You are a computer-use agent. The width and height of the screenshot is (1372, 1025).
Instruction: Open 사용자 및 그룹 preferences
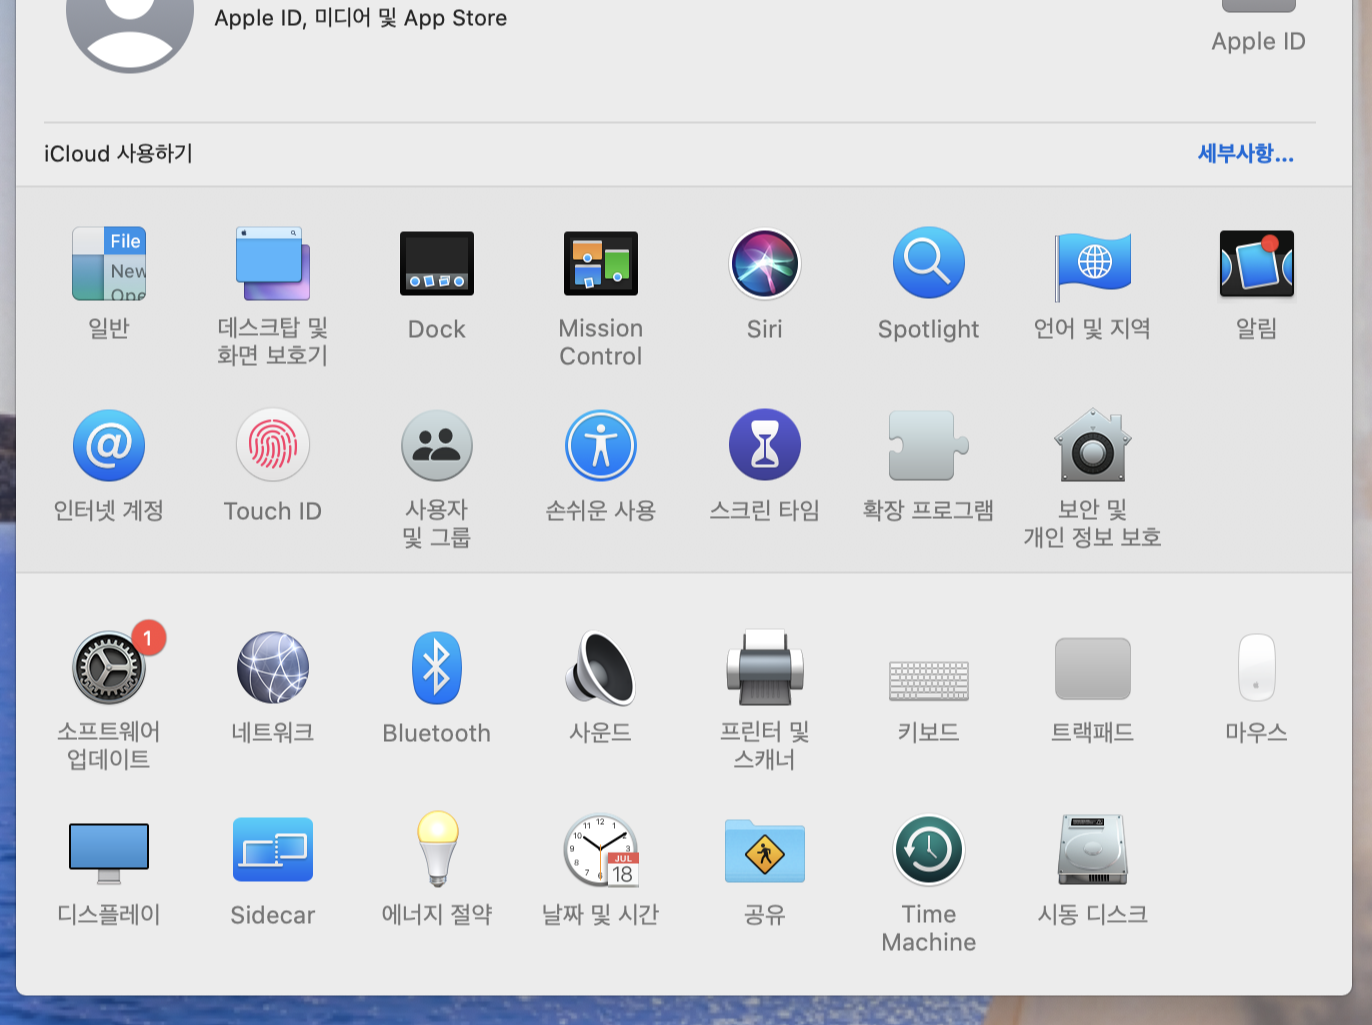pyautogui.click(x=437, y=446)
